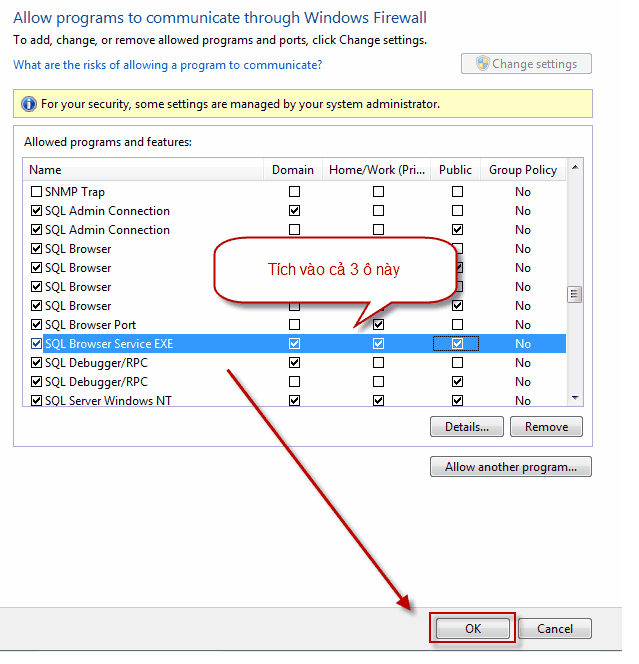Untick Home/Work for SQL Browser Service EXE
This screenshot has height=664, width=639.
[x=379, y=343]
